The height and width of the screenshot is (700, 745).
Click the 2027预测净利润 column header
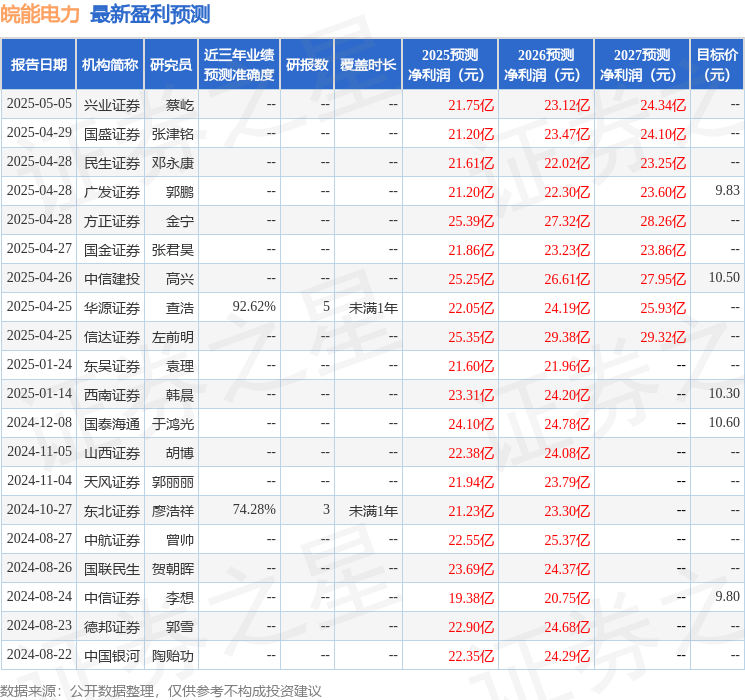(x=642, y=65)
